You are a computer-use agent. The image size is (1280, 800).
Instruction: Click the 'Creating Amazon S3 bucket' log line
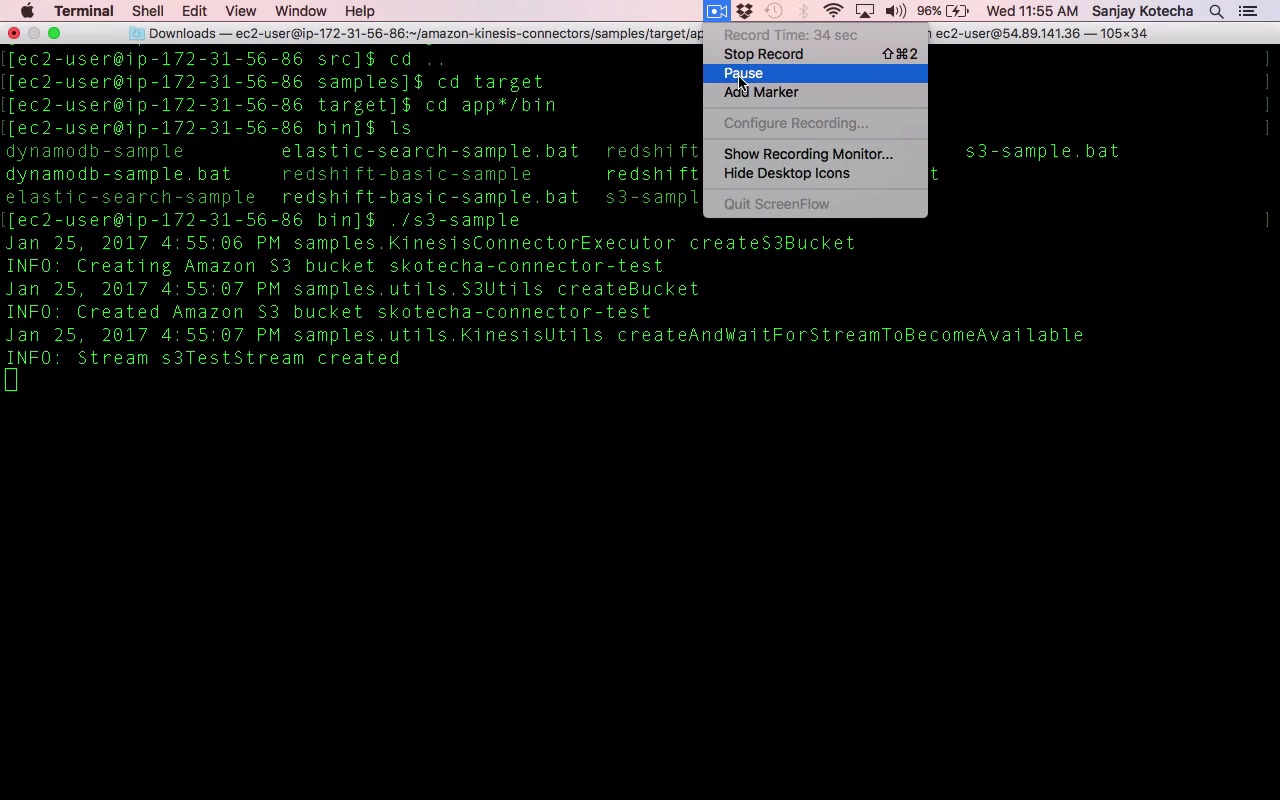[335, 266]
